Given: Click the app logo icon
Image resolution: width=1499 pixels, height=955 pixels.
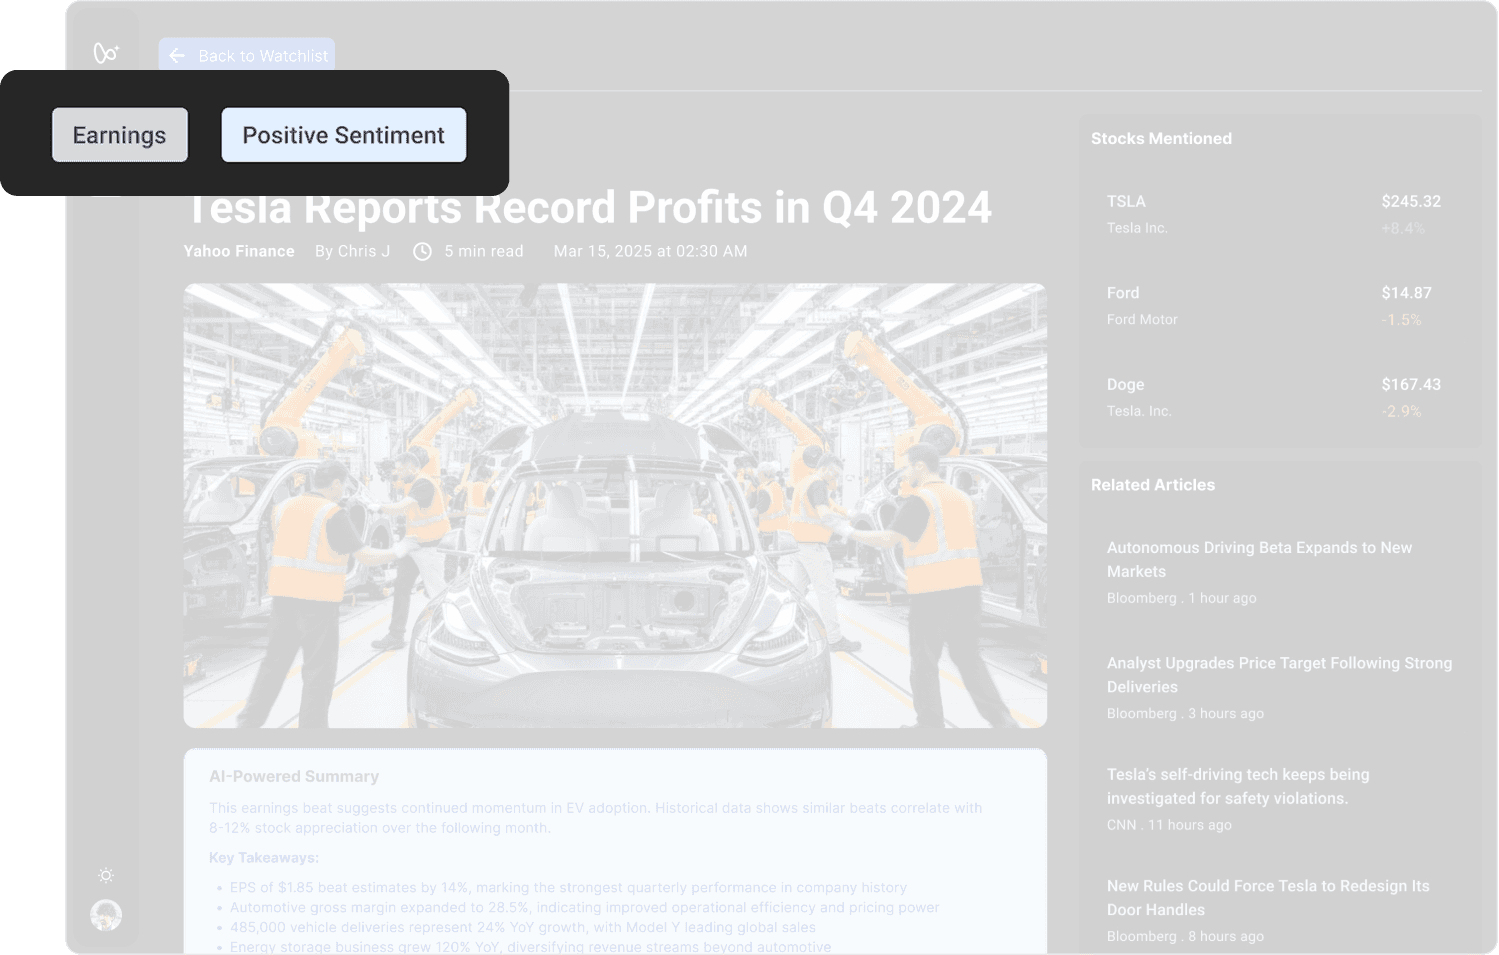Looking at the screenshot, I should point(106,53).
